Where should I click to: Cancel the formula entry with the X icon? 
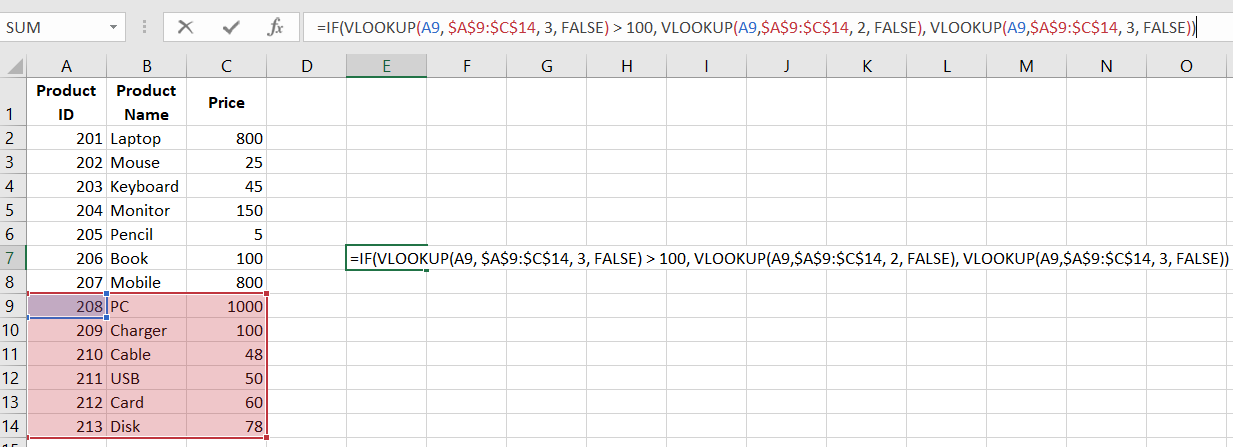[185, 28]
